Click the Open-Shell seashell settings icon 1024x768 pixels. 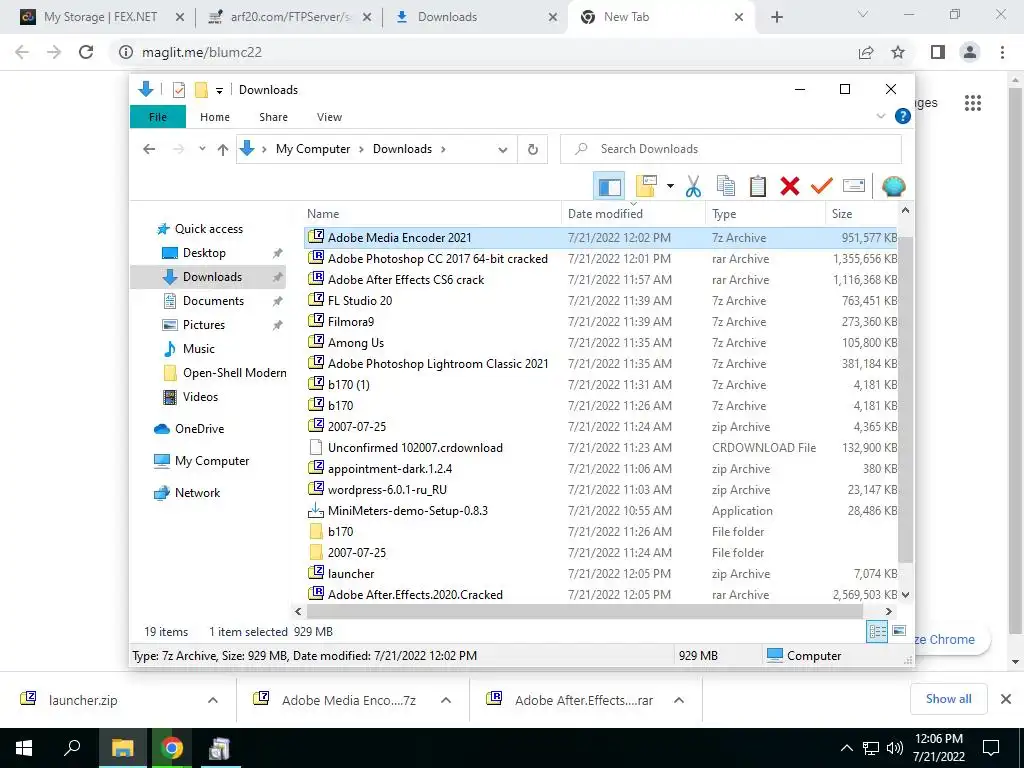click(893, 186)
